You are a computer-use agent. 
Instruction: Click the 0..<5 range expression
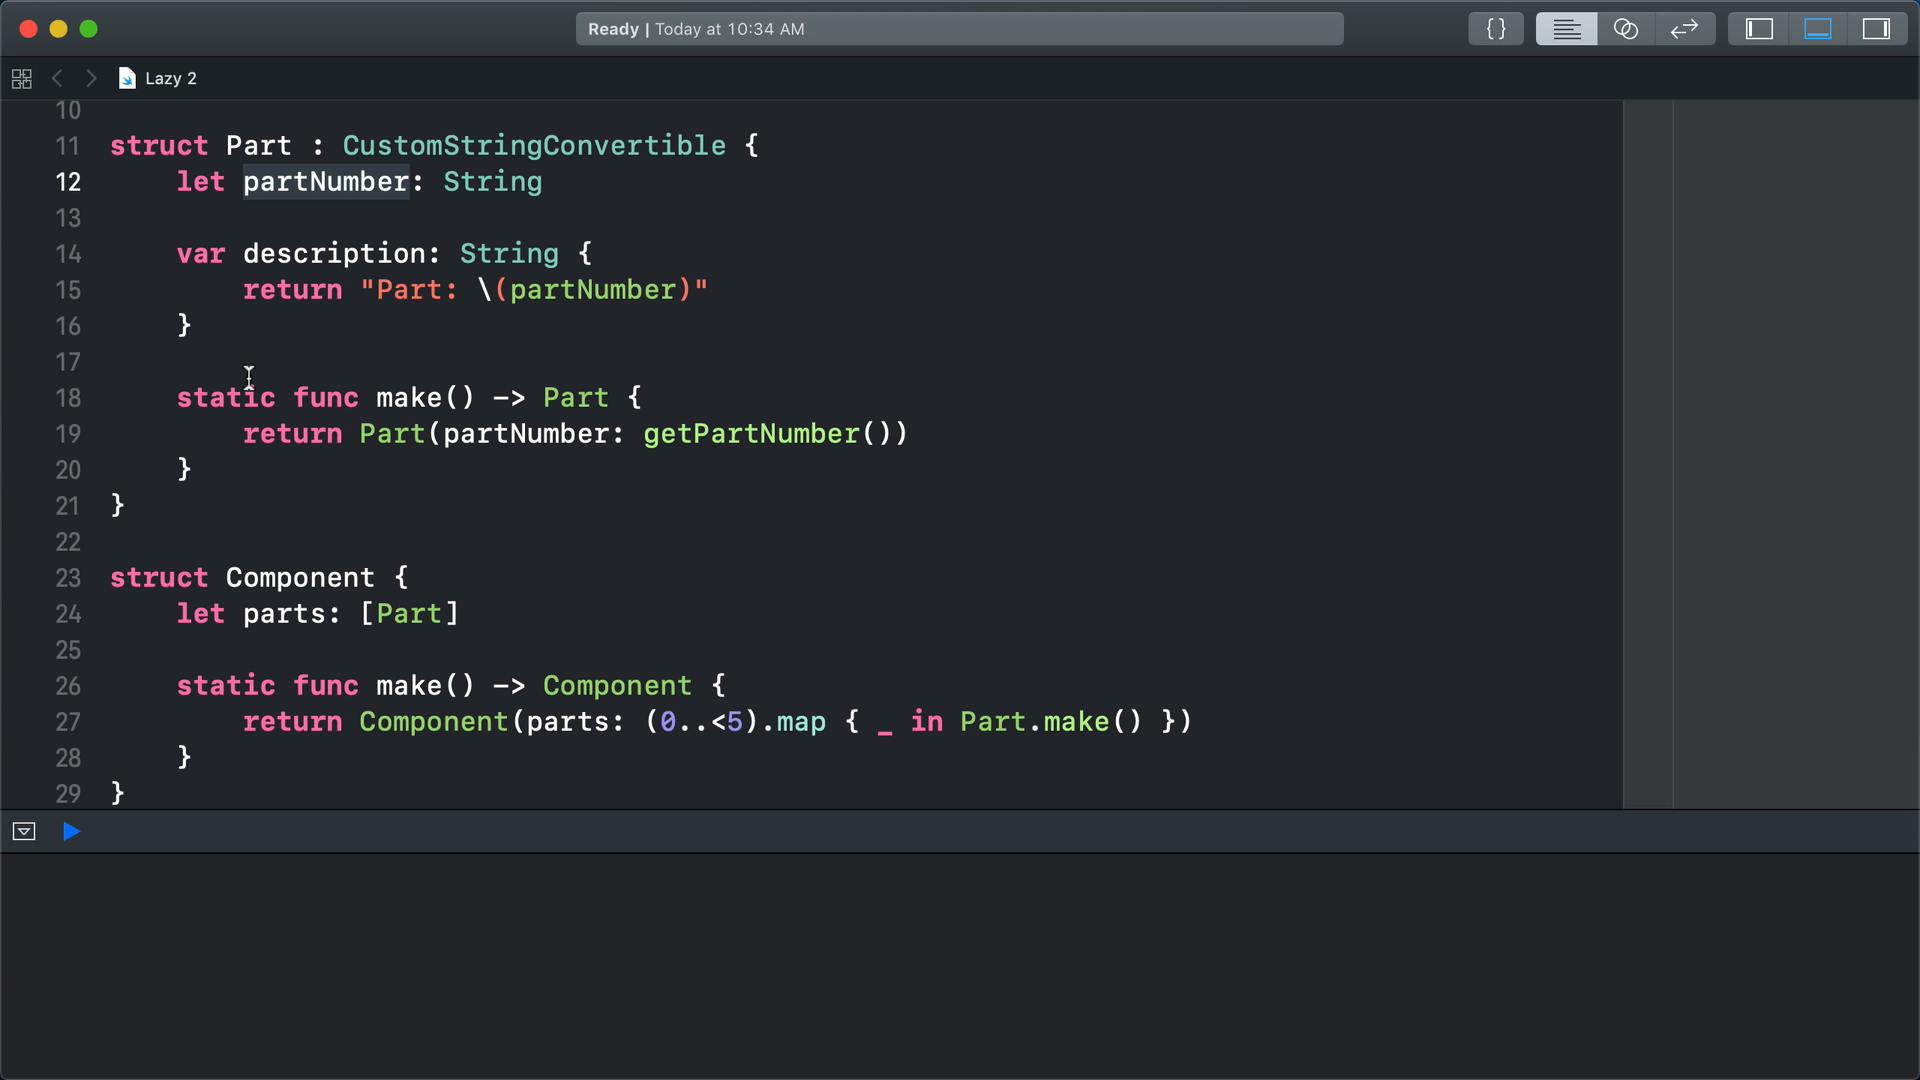[x=701, y=722]
